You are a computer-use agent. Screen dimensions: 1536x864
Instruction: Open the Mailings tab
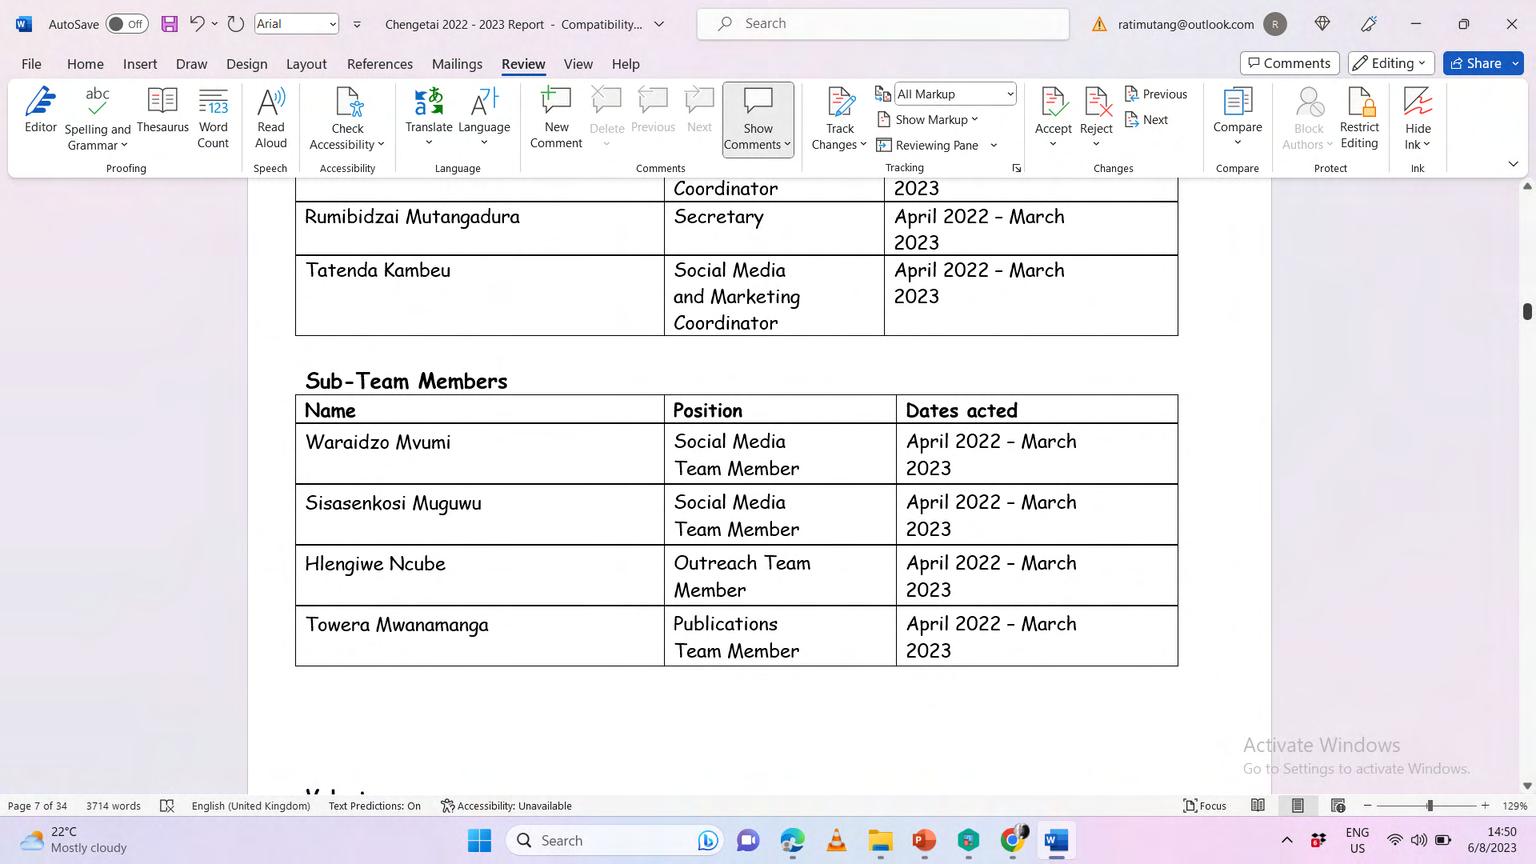coord(457,64)
